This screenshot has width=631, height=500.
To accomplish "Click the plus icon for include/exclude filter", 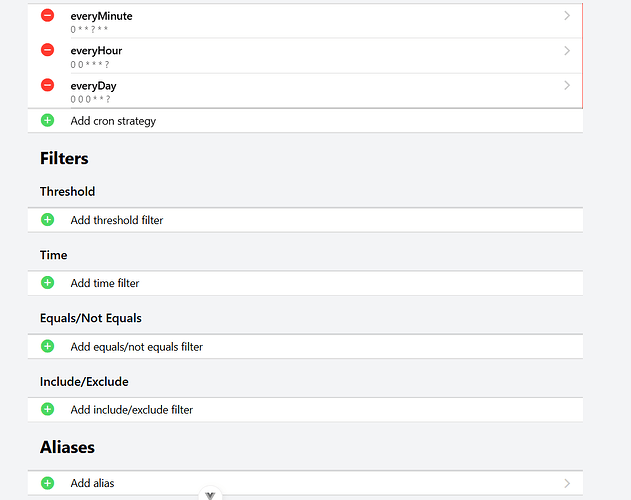I will [47, 409].
